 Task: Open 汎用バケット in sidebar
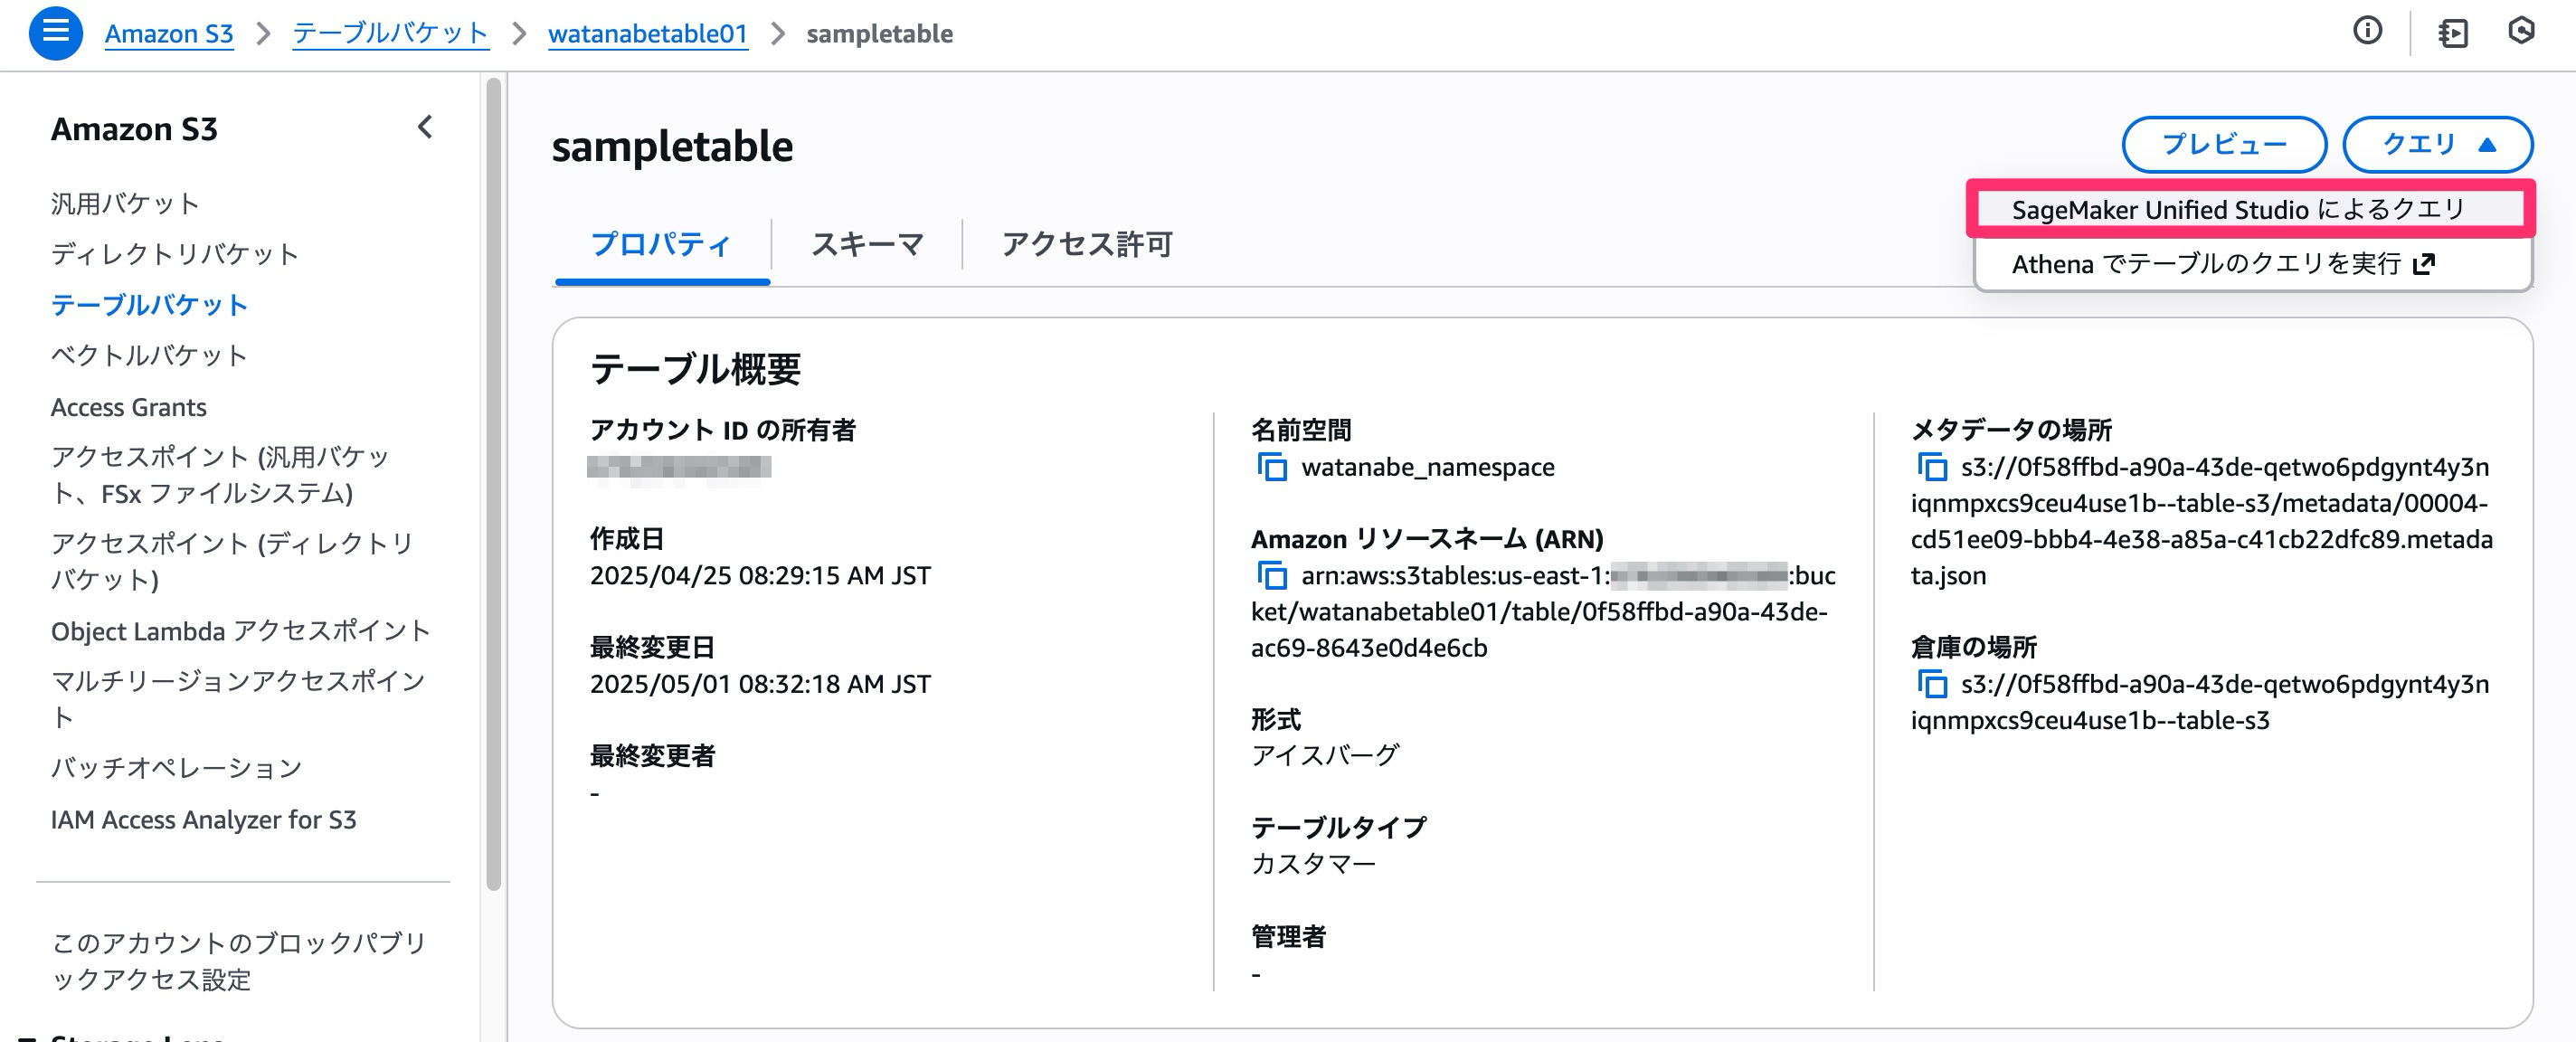[125, 203]
